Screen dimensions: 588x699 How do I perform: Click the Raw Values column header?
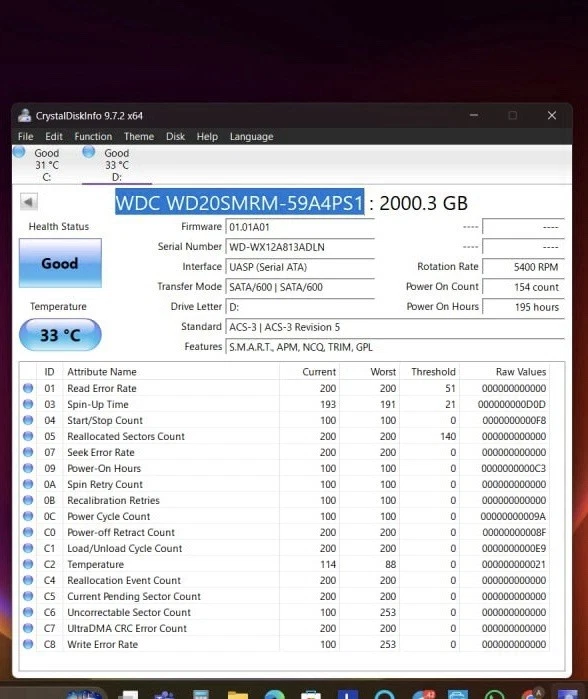point(504,372)
